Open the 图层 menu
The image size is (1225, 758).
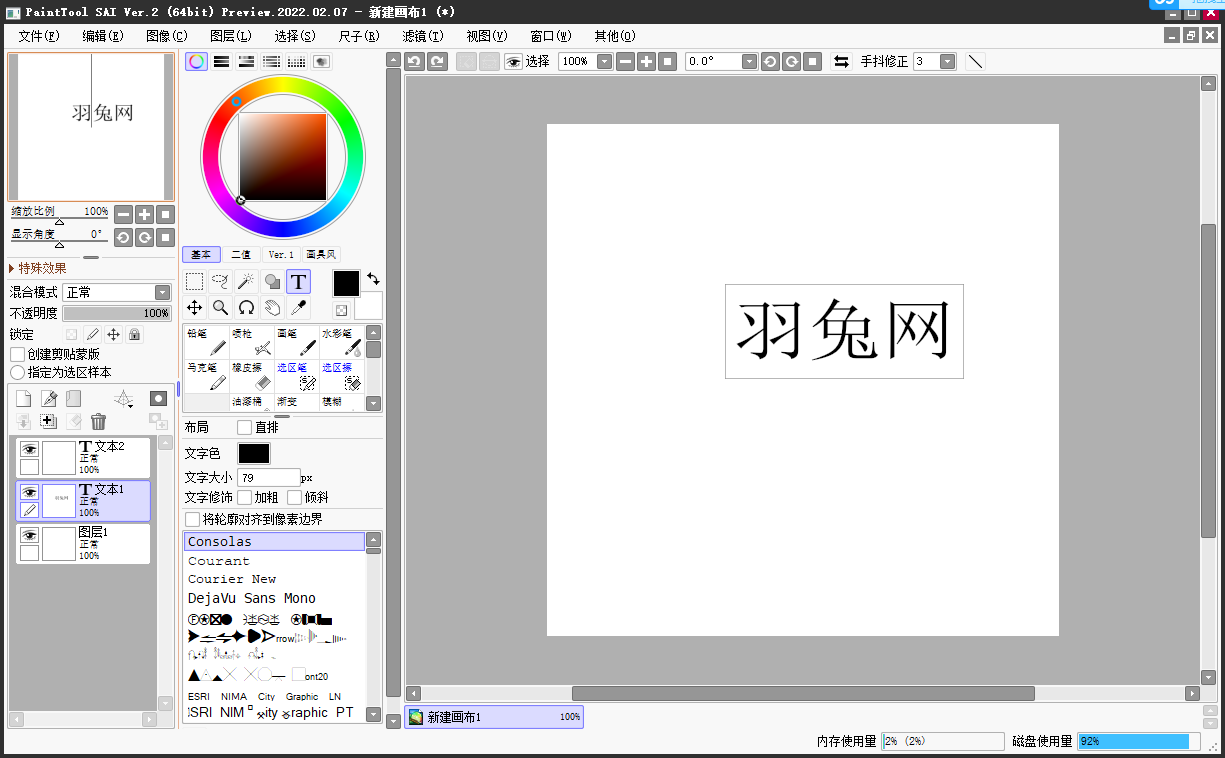[231, 35]
